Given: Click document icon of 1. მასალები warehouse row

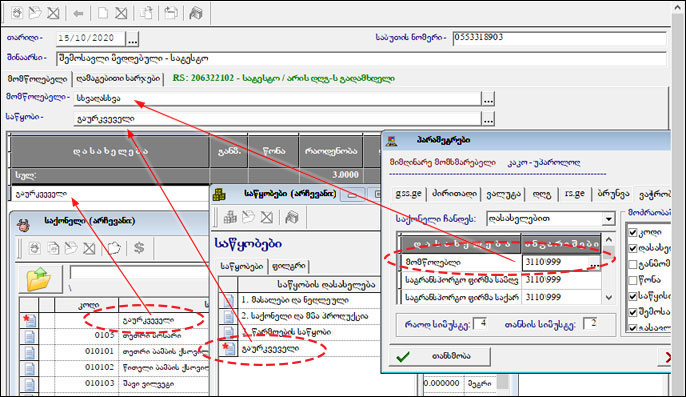Looking at the screenshot, I should tap(228, 301).
